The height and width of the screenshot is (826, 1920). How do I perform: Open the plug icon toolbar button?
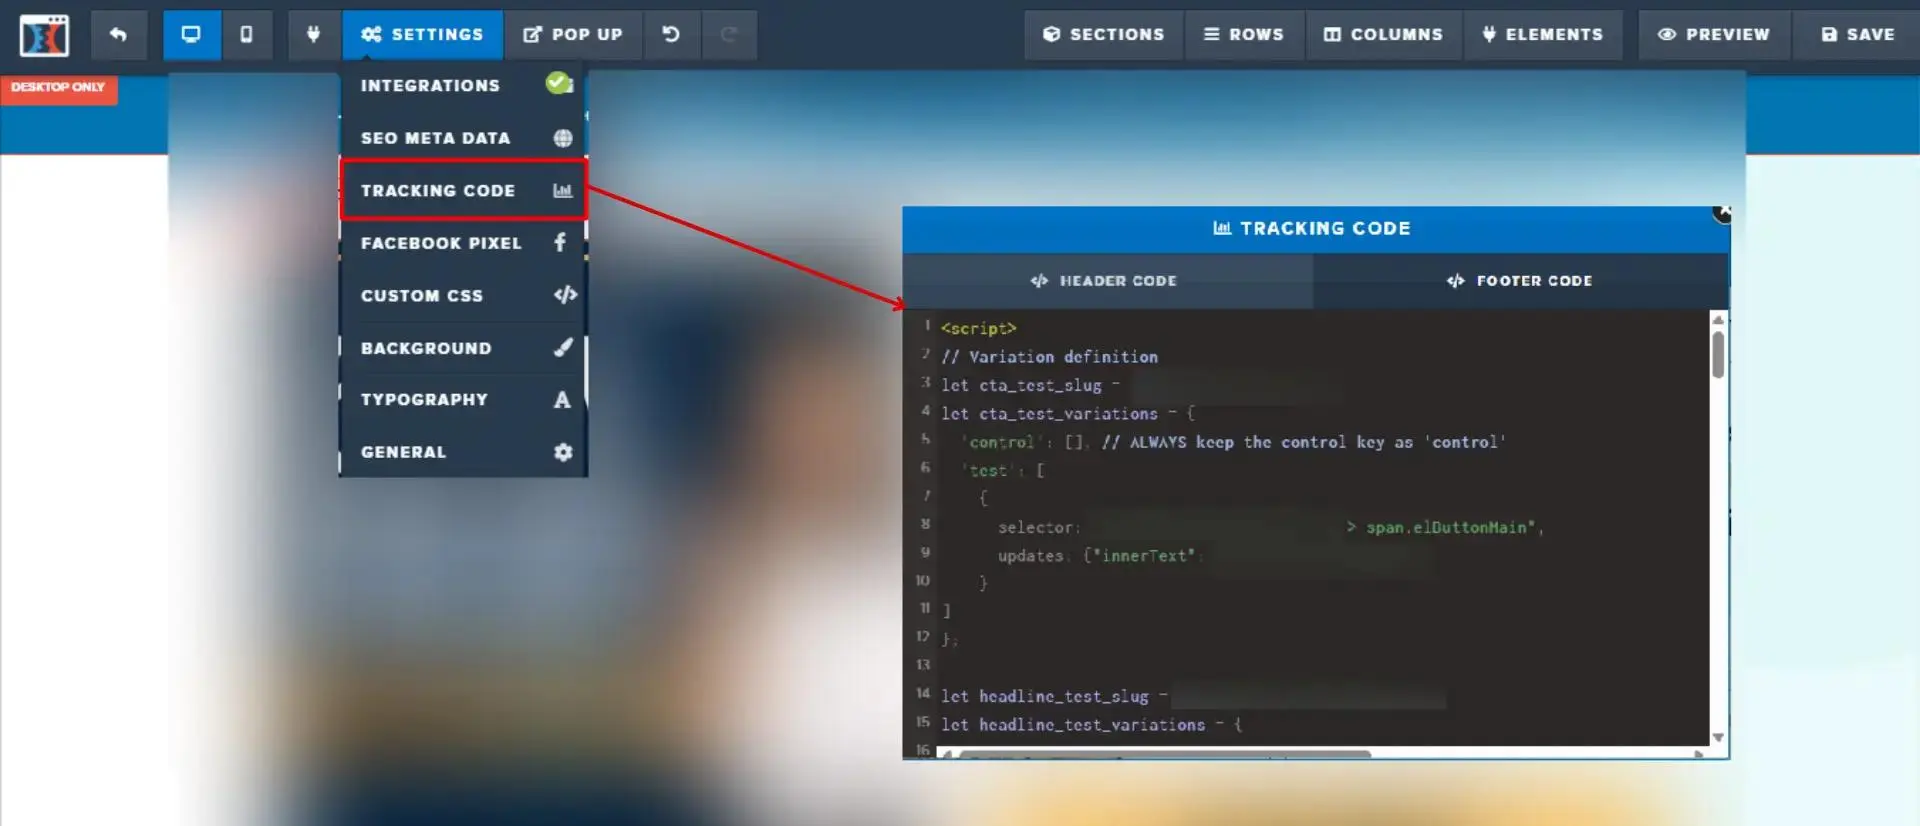click(x=314, y=35)
